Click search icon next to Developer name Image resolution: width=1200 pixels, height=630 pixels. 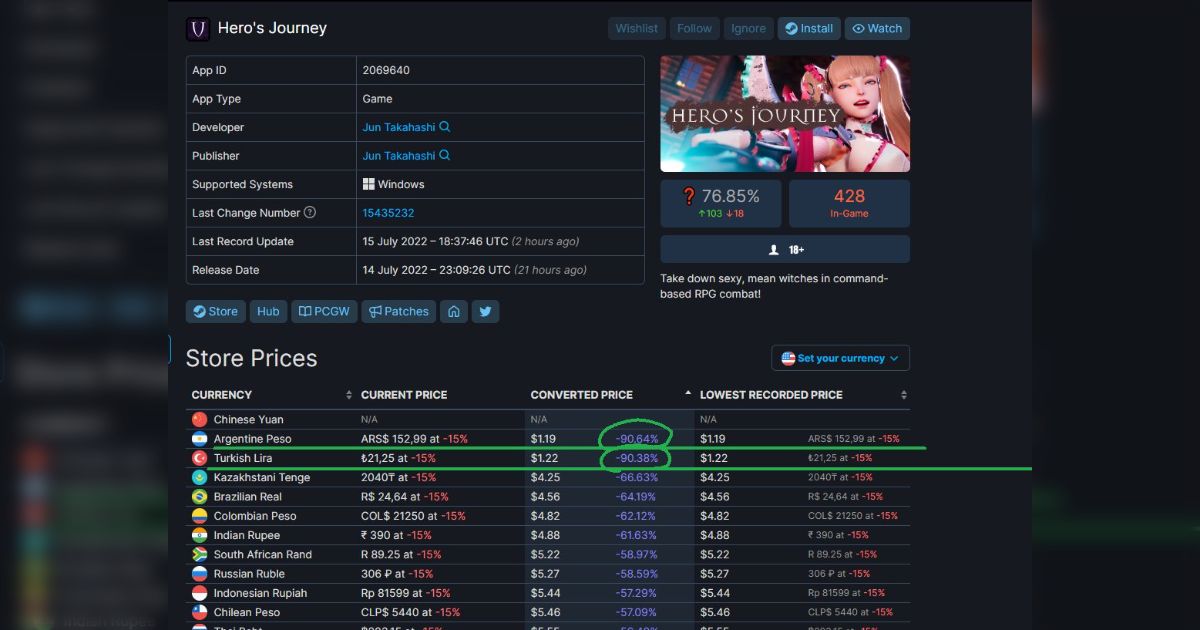(445, 127)
